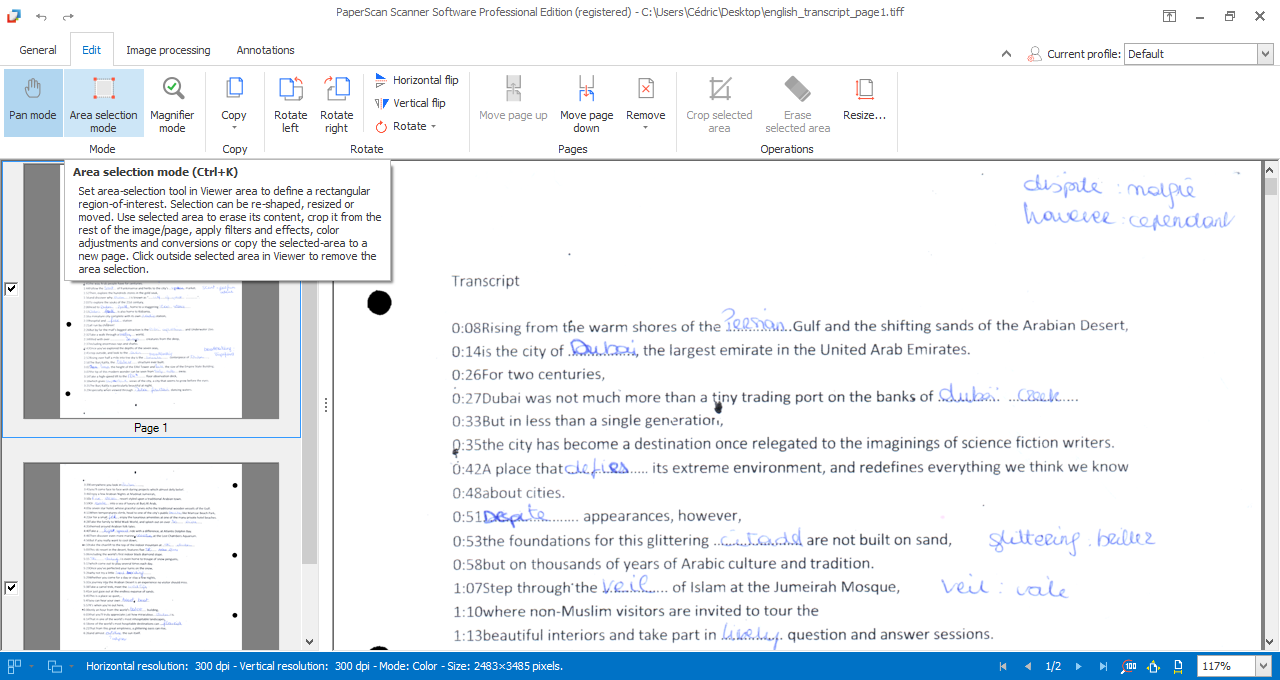Viewport: 1280px width, 680px height.
Task: Toggle the Page 1 thumbnail checkbox
Action: click(x=12, y=289)
